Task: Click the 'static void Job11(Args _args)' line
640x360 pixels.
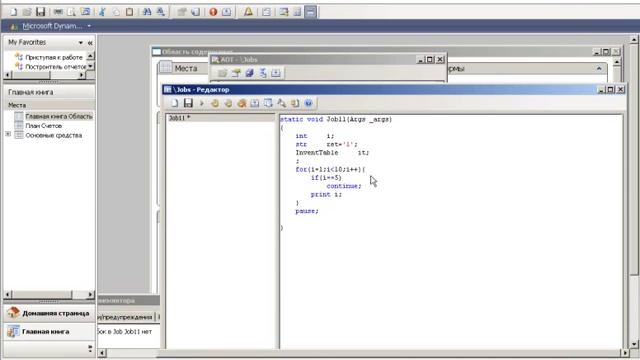Action: (x=336, y=119)
